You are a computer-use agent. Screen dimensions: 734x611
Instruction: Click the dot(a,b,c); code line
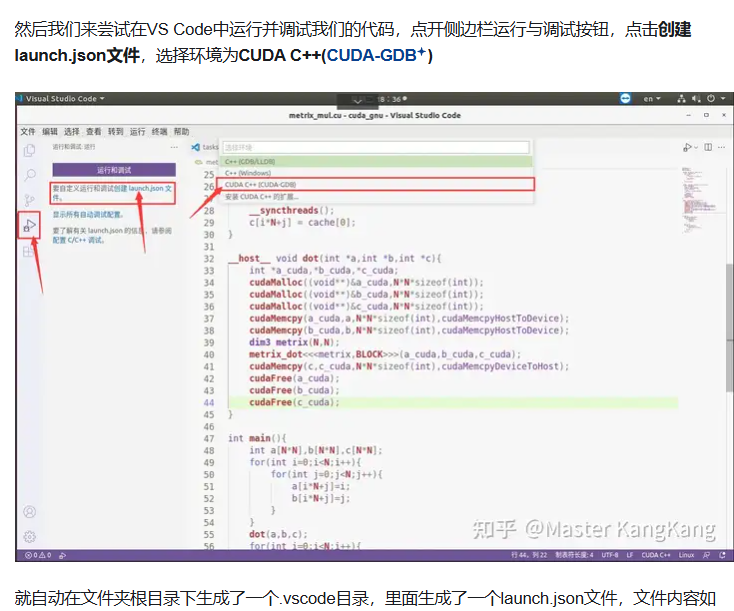pyautogui.click(x=279, y=534)
